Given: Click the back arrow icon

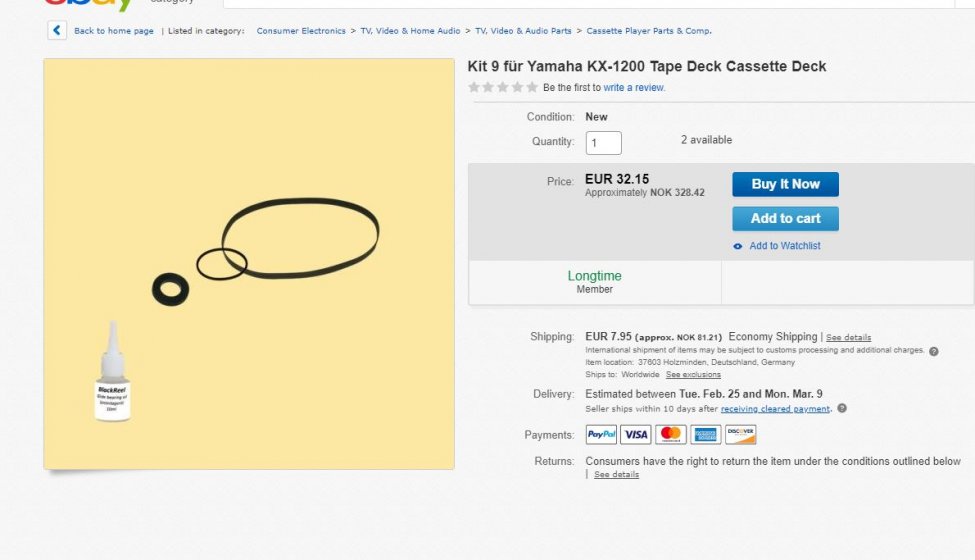Looking at the screenshot, I should point(57,31).
